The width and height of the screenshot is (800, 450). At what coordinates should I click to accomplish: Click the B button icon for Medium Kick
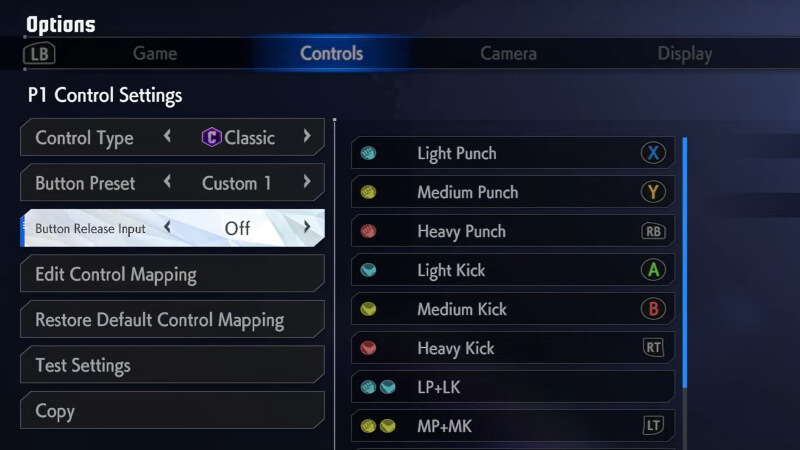pyautogui.click(x=653, y=309)
